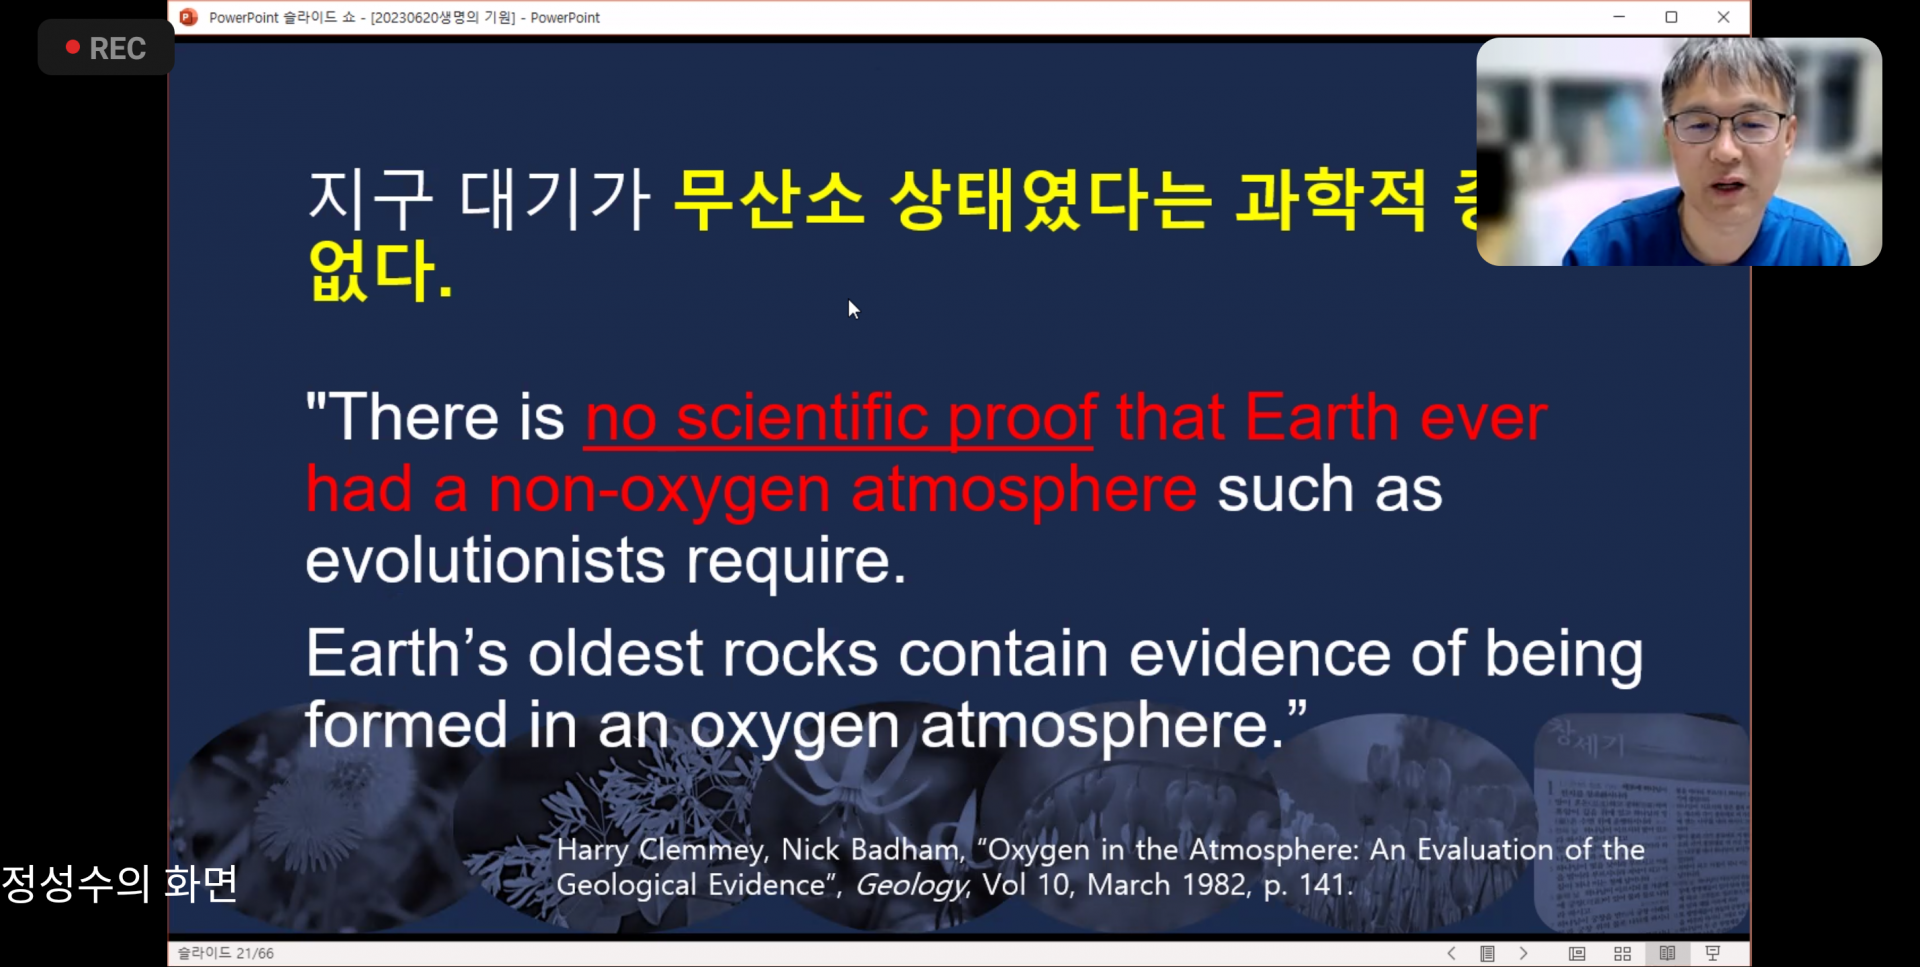
Task: Switch to Normal view
Action: click(x=1577, y=954)
